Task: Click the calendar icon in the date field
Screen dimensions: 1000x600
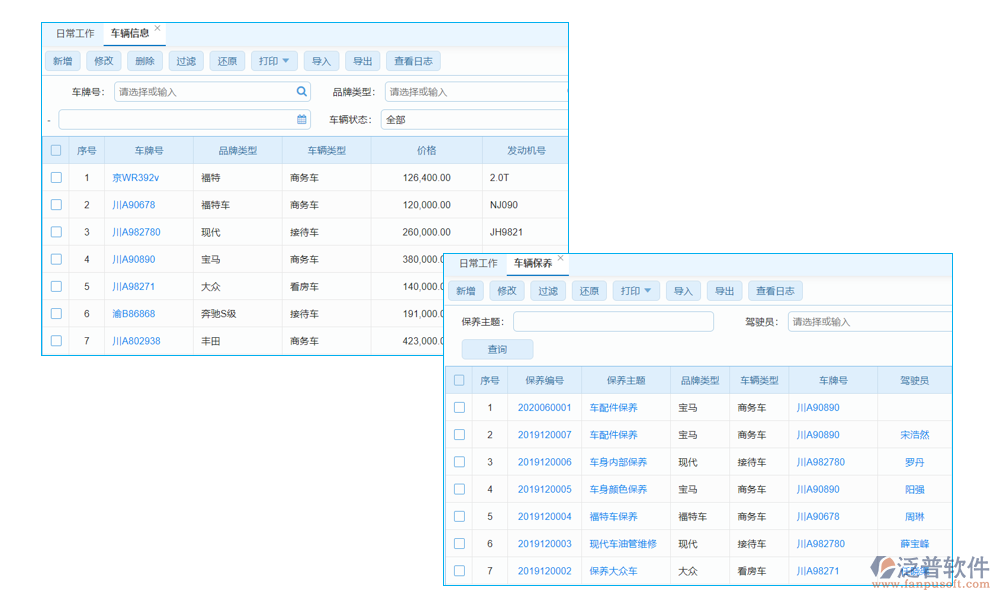Action: point(302,119)
